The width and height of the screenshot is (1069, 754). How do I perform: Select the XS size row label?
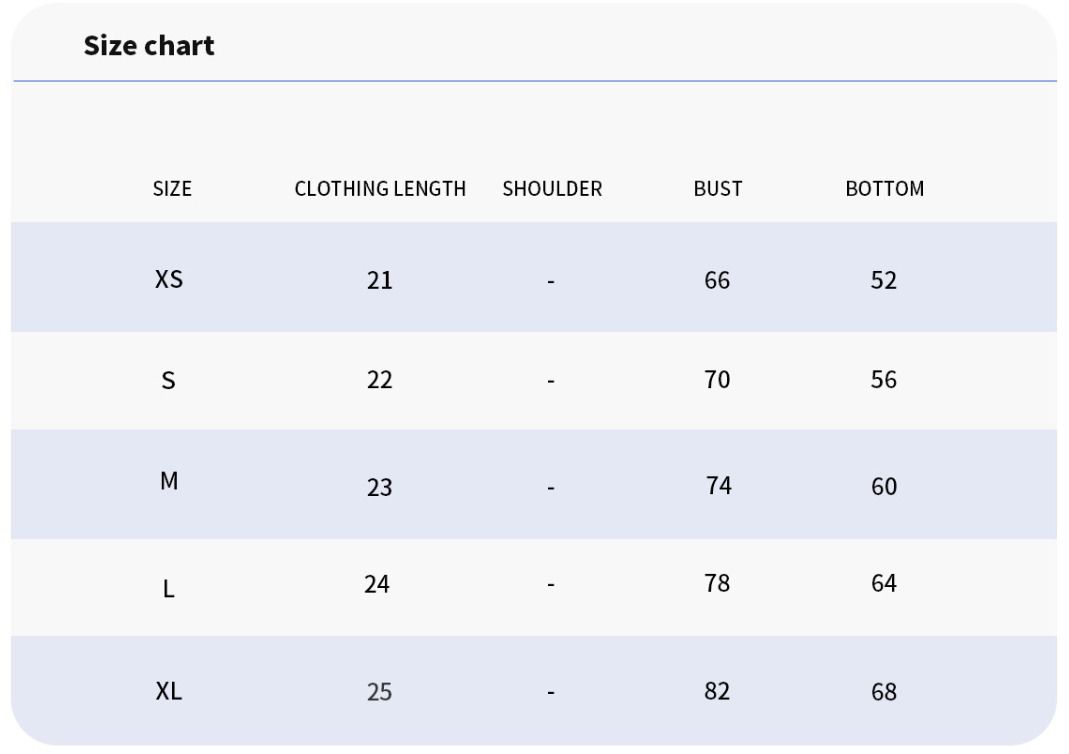[169, 280]
